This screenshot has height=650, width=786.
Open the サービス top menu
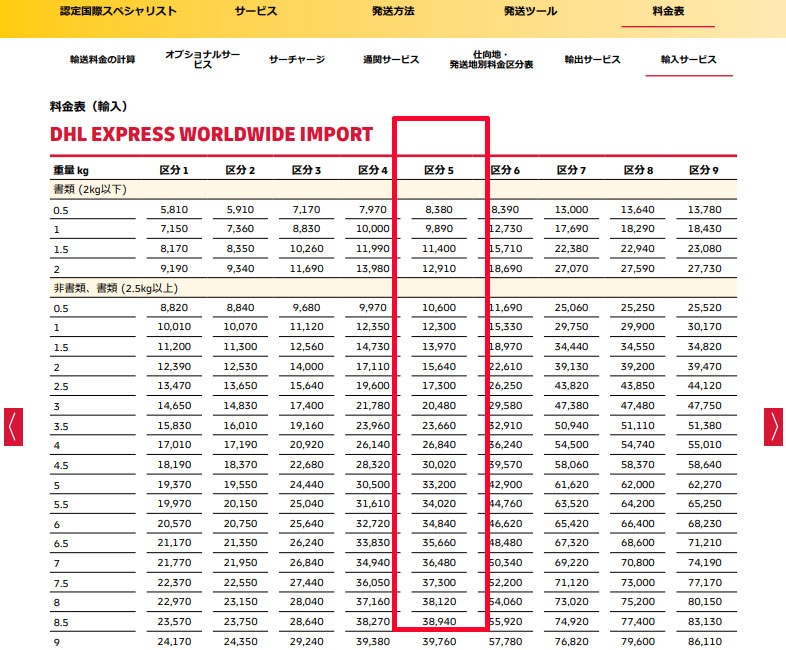(256, 12)
